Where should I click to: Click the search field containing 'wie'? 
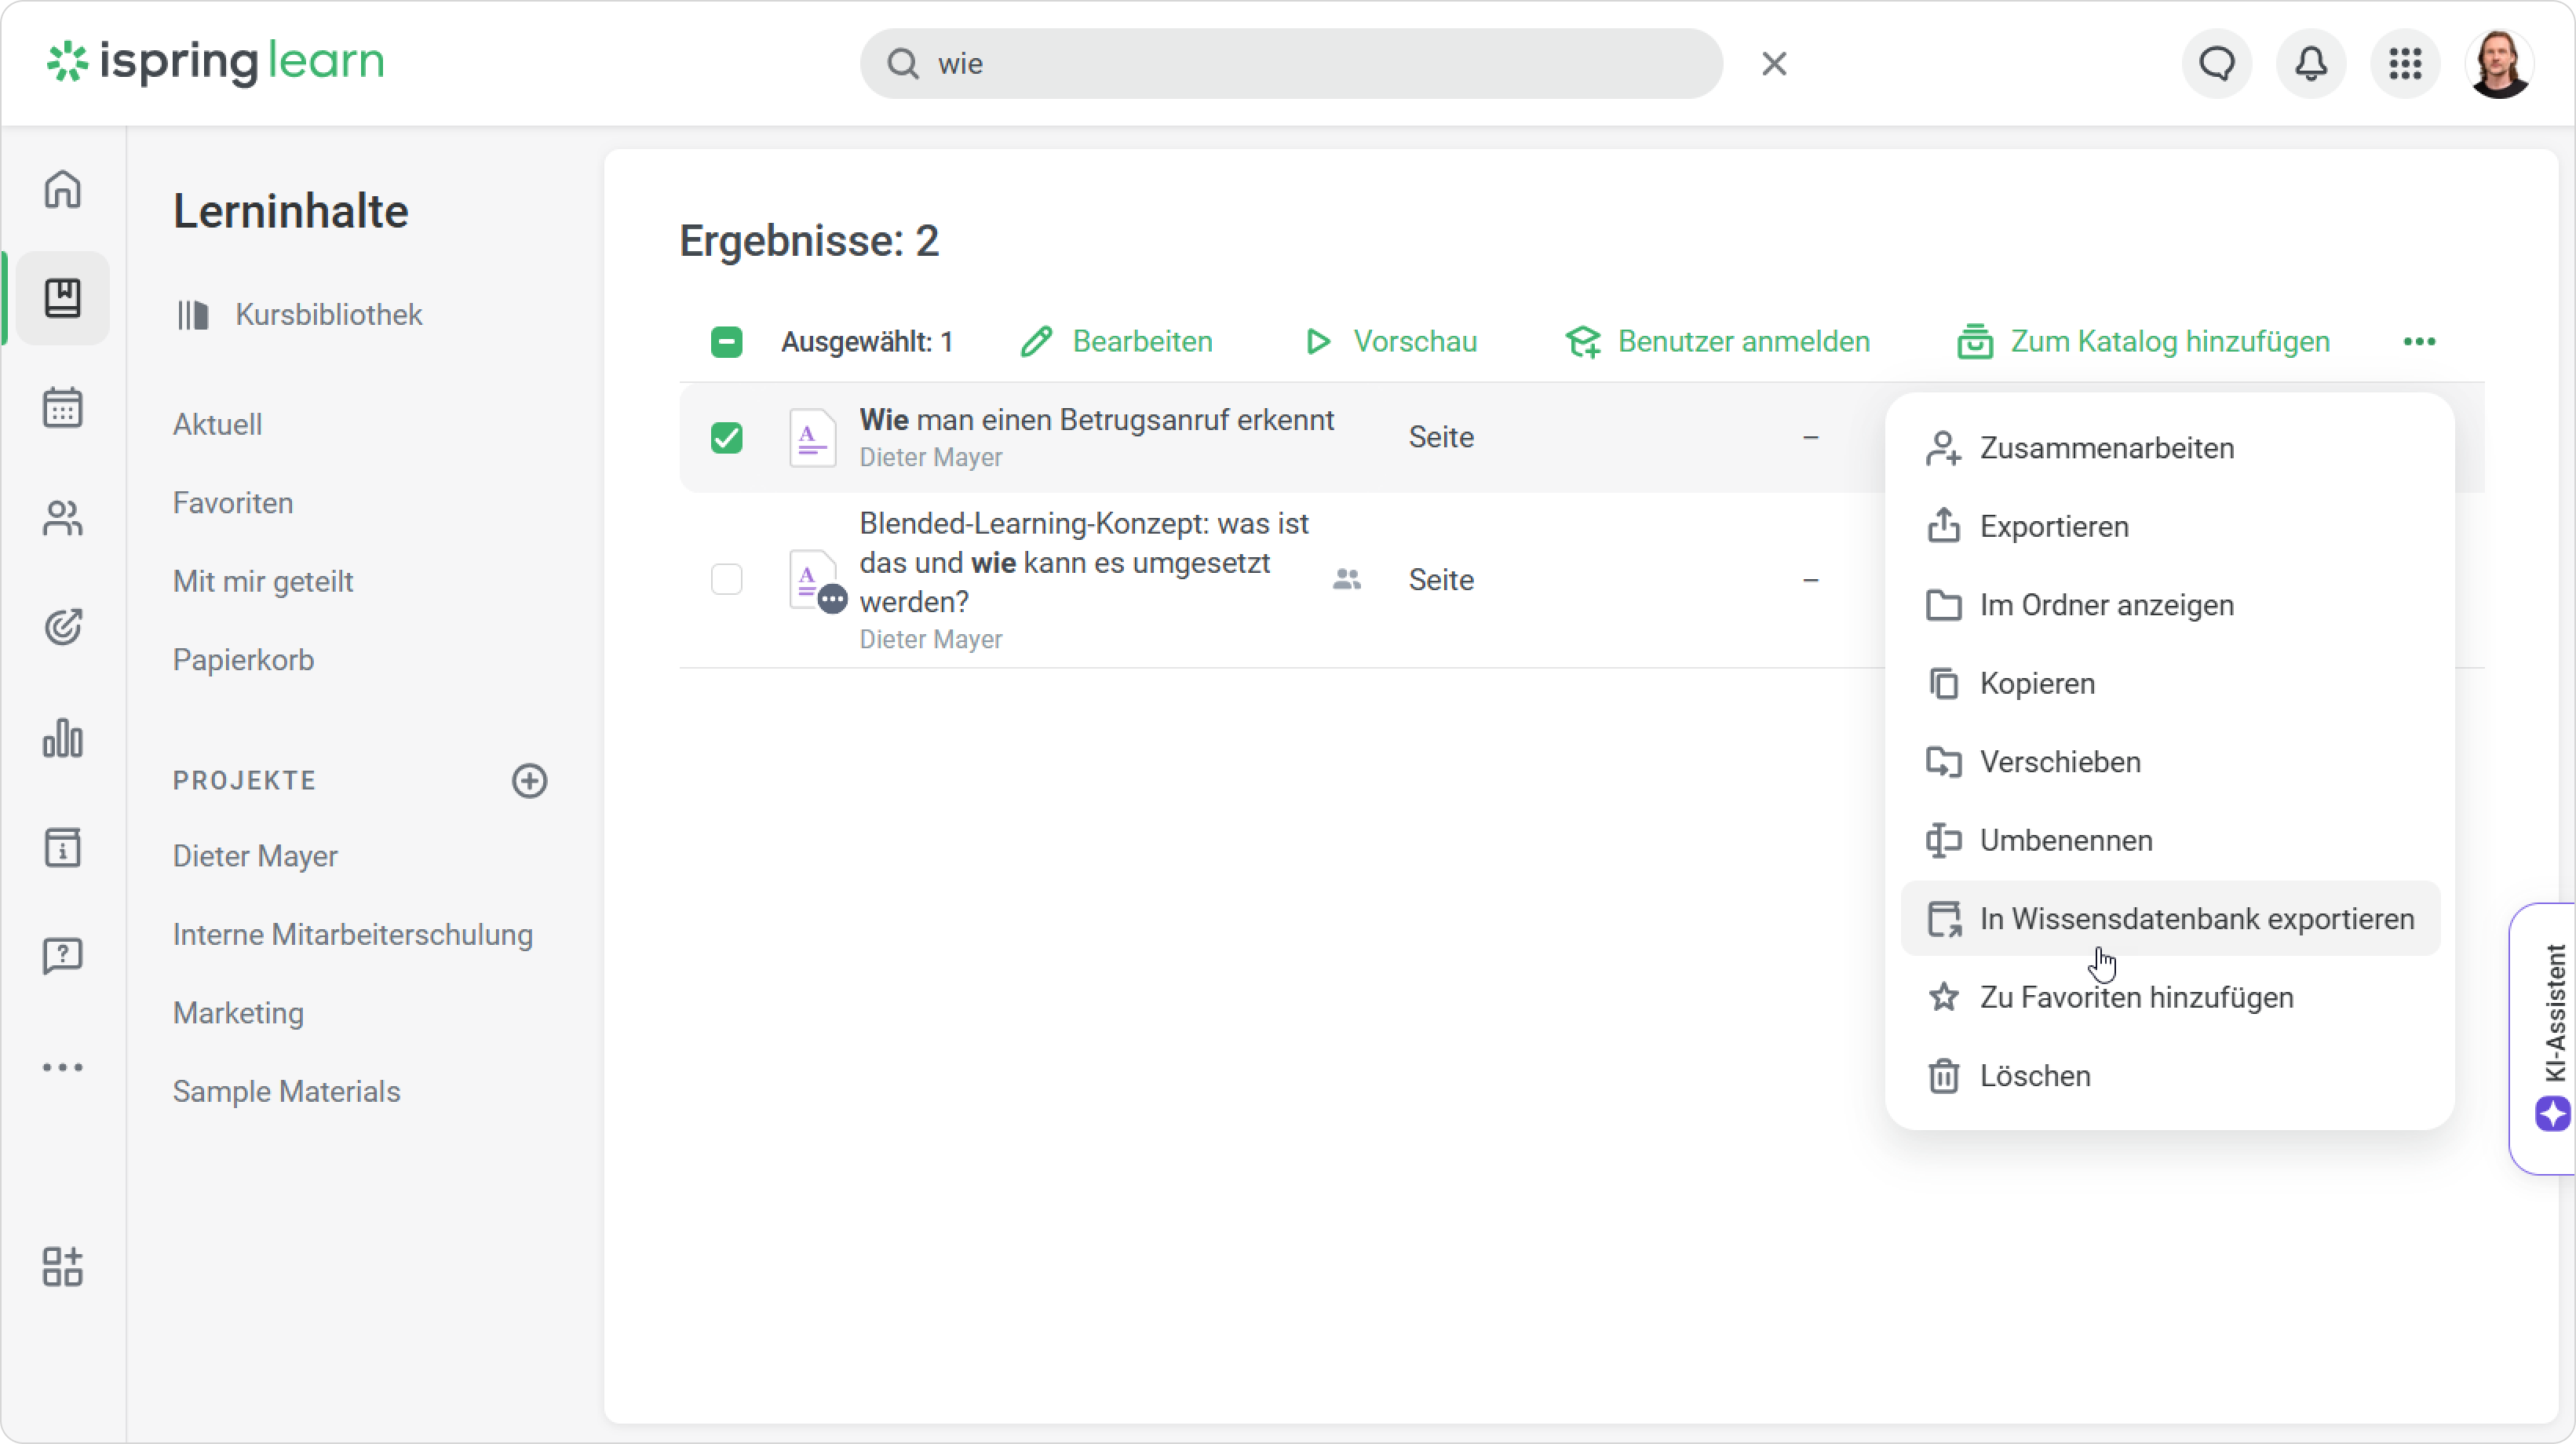[1290, 64]
